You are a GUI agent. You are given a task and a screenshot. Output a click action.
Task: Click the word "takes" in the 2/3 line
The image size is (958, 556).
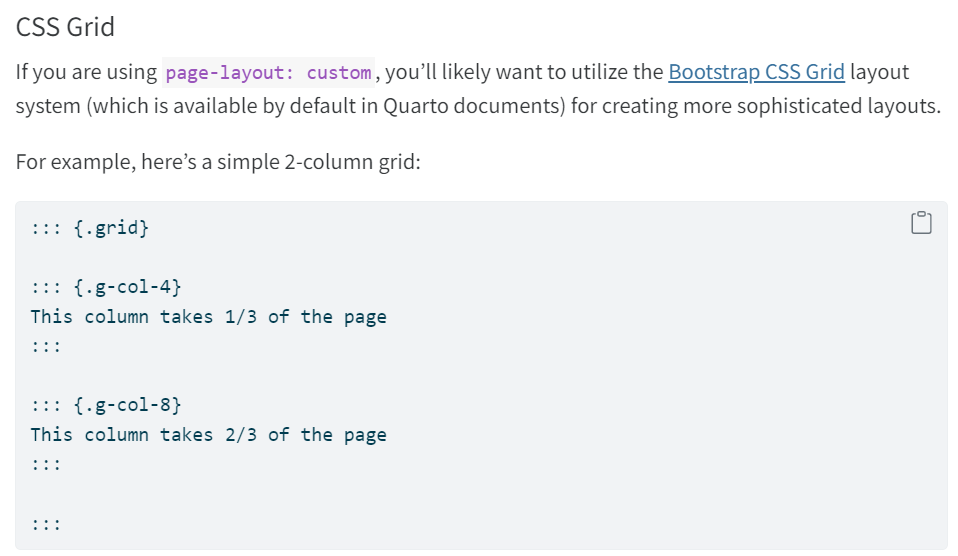click(186, 435)
